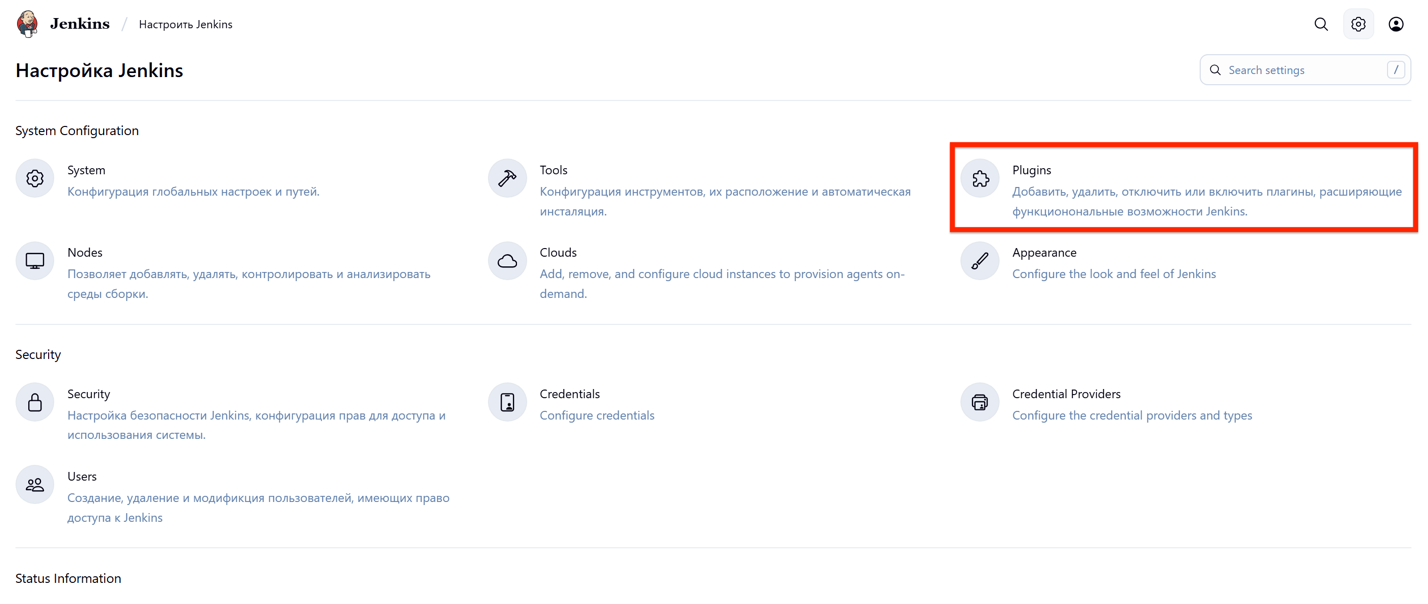Open the Credentials badge icon
Image resolution: width=1428 pixels, height=604 pixels.
pos(507,403)
